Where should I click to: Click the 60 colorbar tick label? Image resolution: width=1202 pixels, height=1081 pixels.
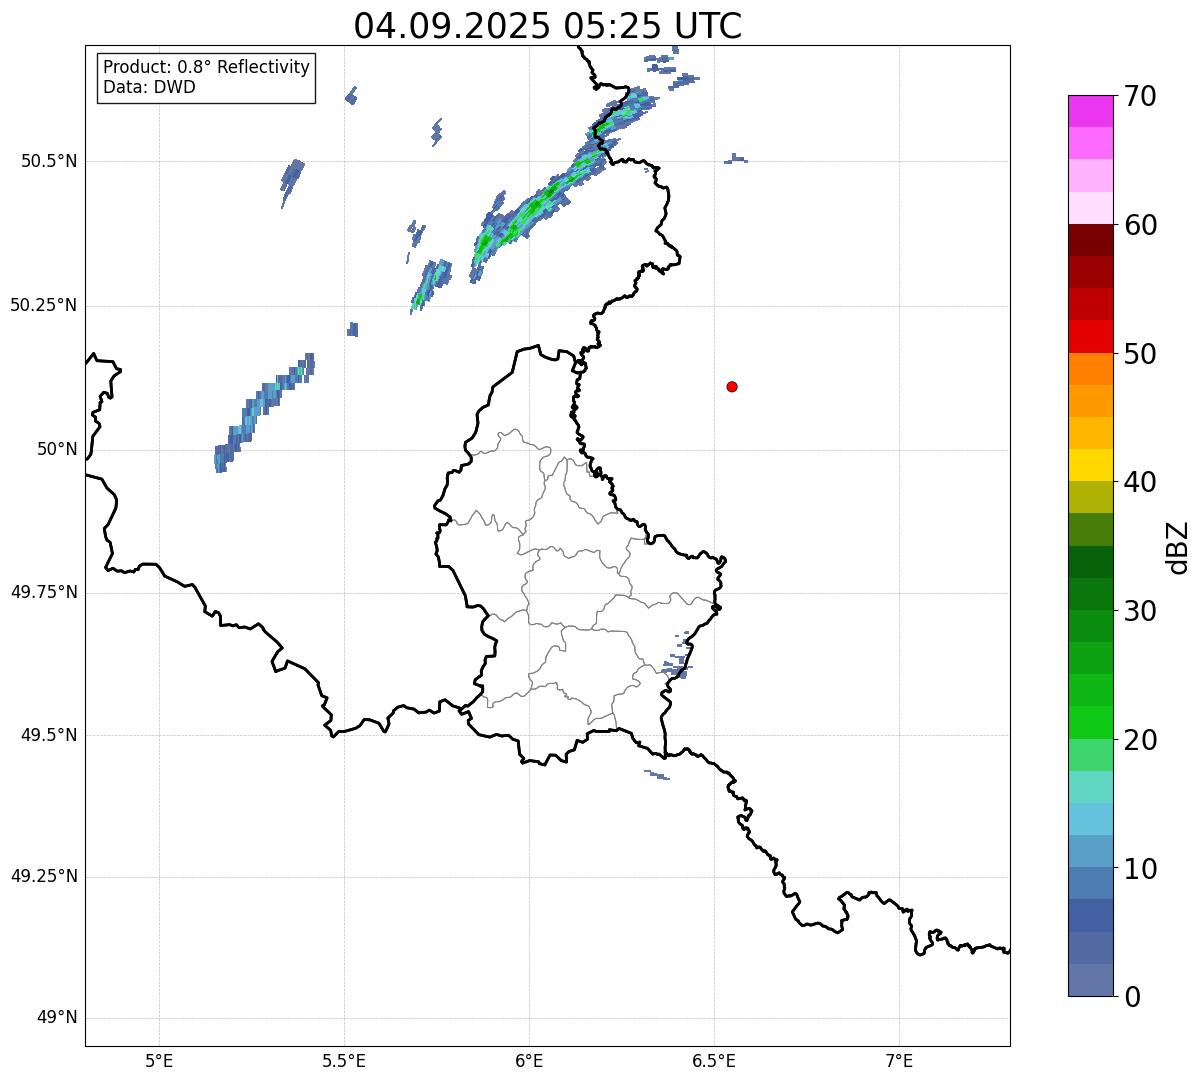[1140, 225]
